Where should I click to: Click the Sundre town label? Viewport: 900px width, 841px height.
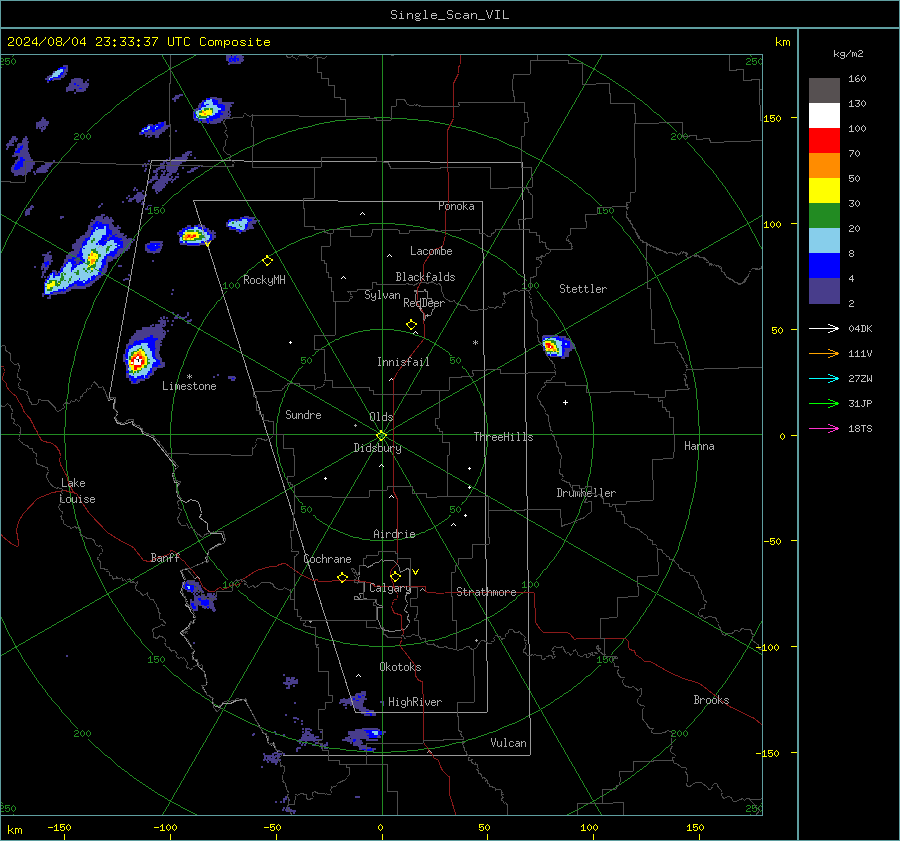coord(303,415)
